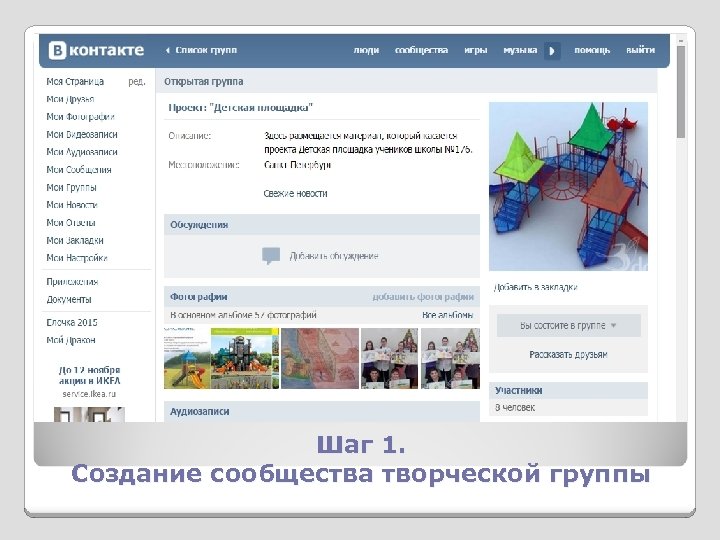Viewport: 720px width, 540px height.
Task: Click добавить фотографии link
Action: pos(423,297)
